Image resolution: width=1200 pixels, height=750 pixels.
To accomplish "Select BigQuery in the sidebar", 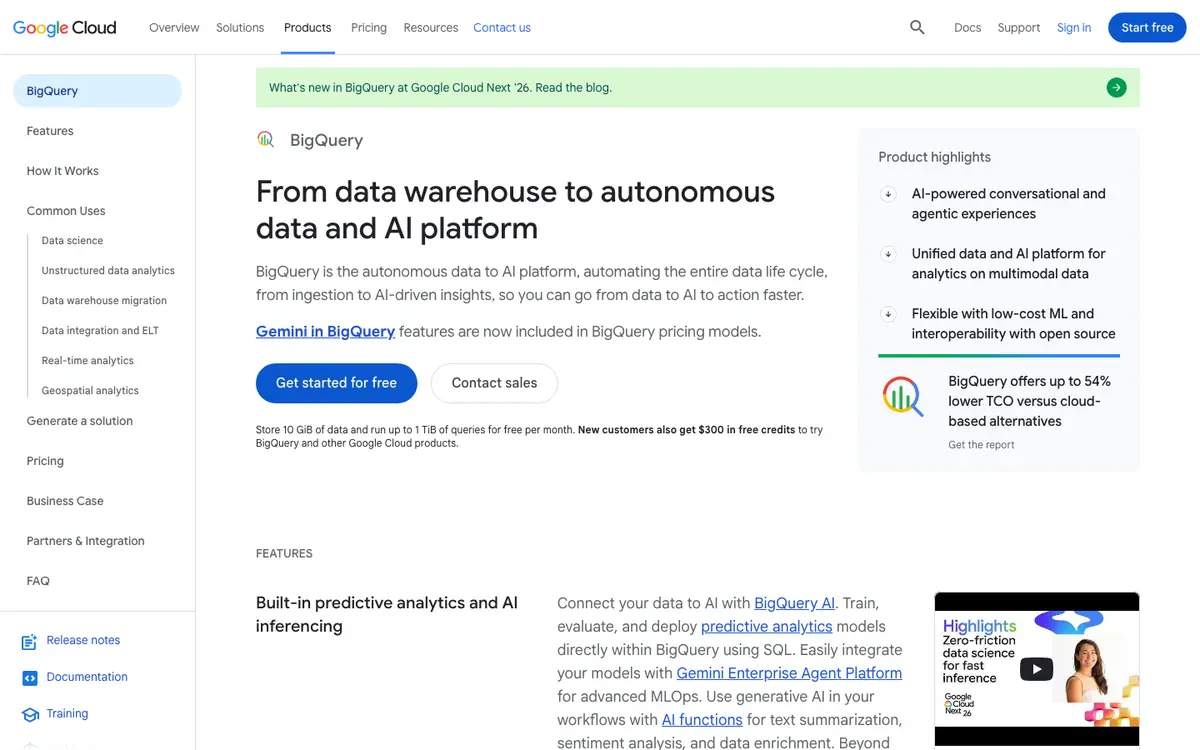I will 97,91.
